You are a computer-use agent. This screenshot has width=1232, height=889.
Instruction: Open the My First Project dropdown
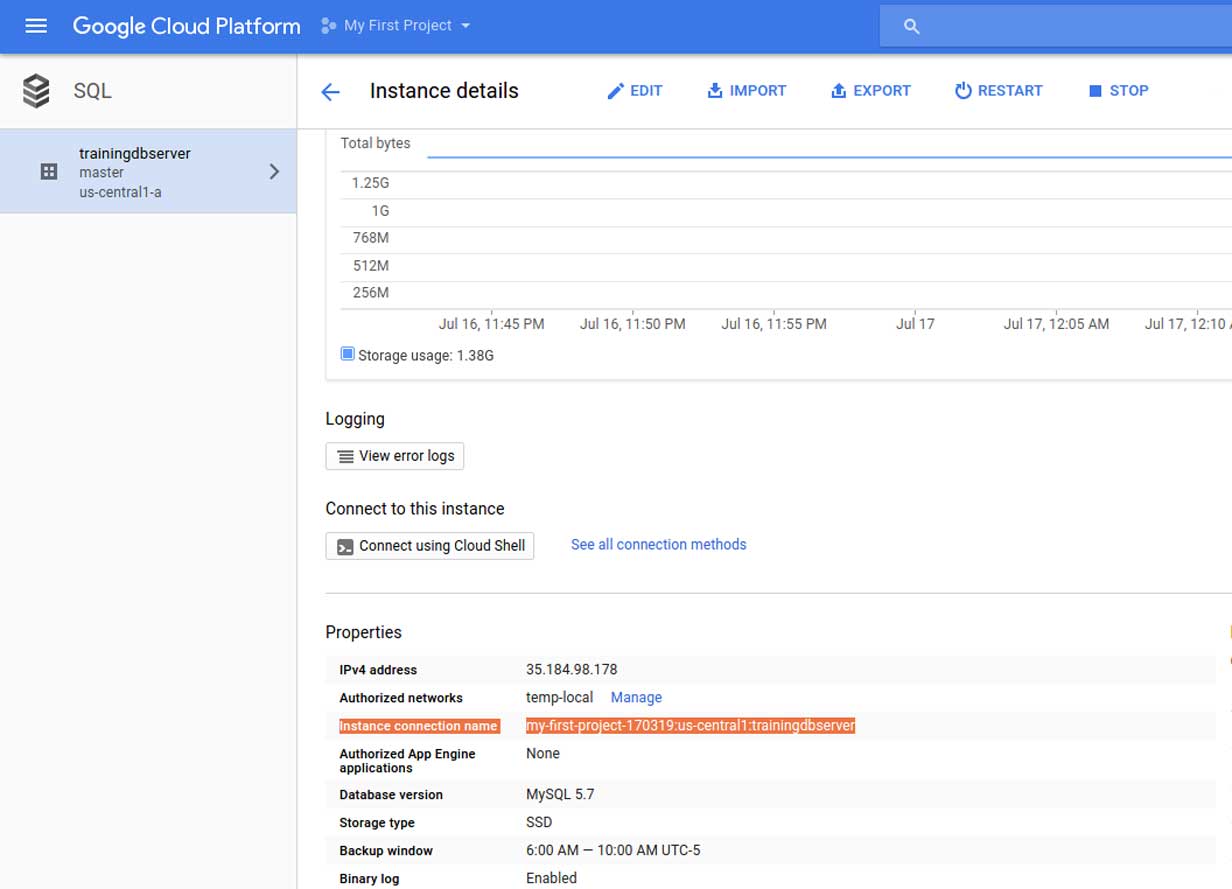click(x=397, y=26)
